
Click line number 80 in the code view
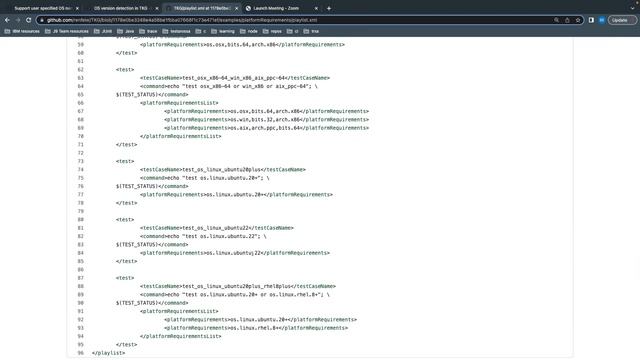[80, 220]
